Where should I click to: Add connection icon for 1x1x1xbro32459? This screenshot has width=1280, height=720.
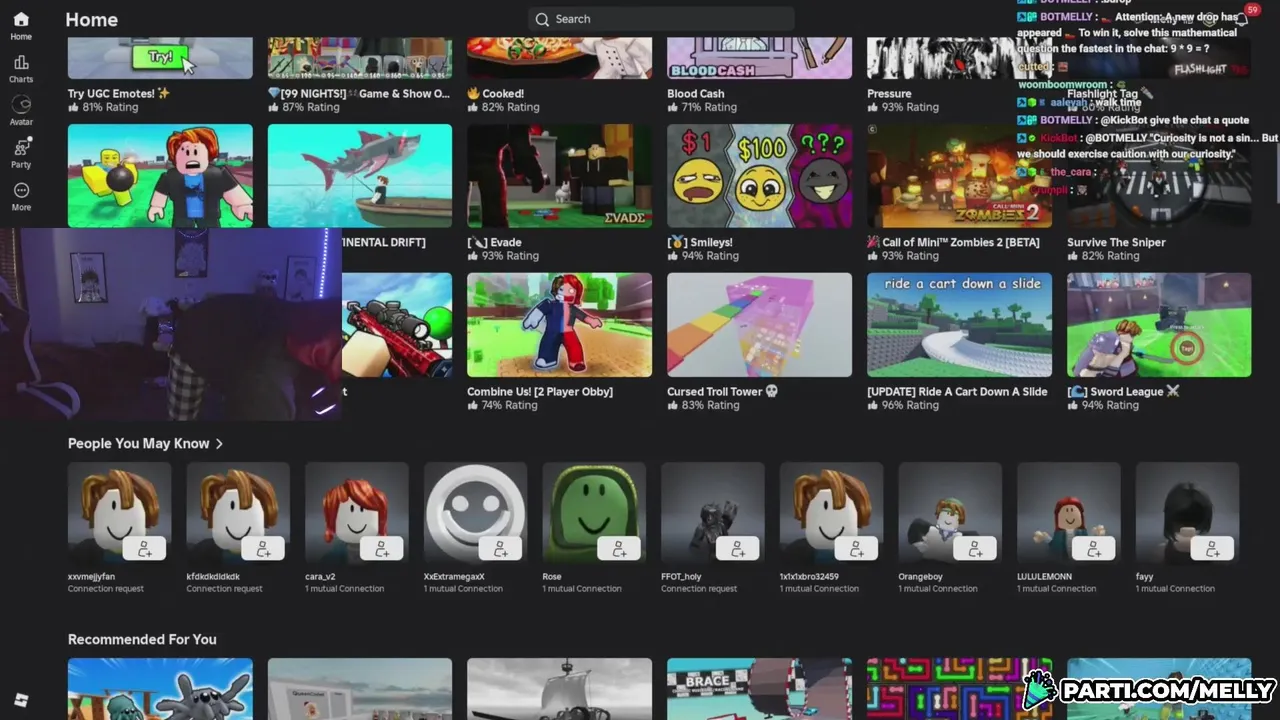[856, 549]
